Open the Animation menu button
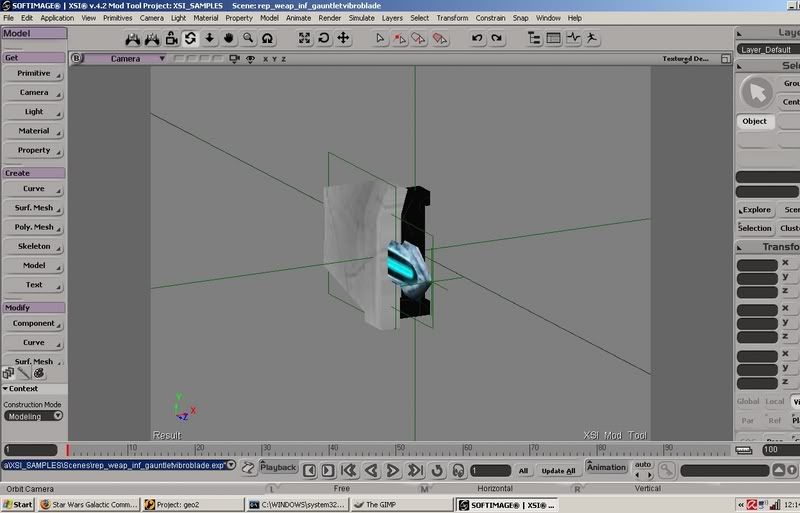The width and height of the screenshot is (800, 513). point(606,467)
